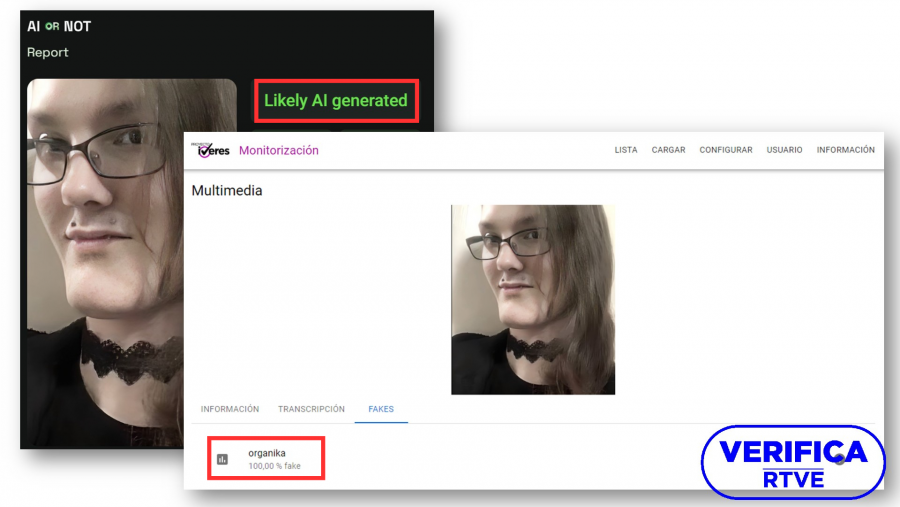Switch to the INFORMACIÓN tab below the image
Screen dimensions: 900x507
tap(230, 409)
